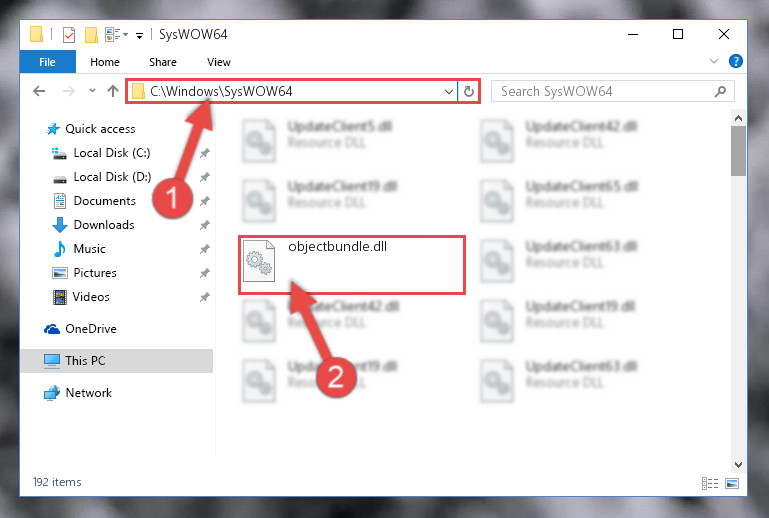This screenshot has width=769, height=518.
Task: Select the objectbundle.dll file
Action: point(352,265)
